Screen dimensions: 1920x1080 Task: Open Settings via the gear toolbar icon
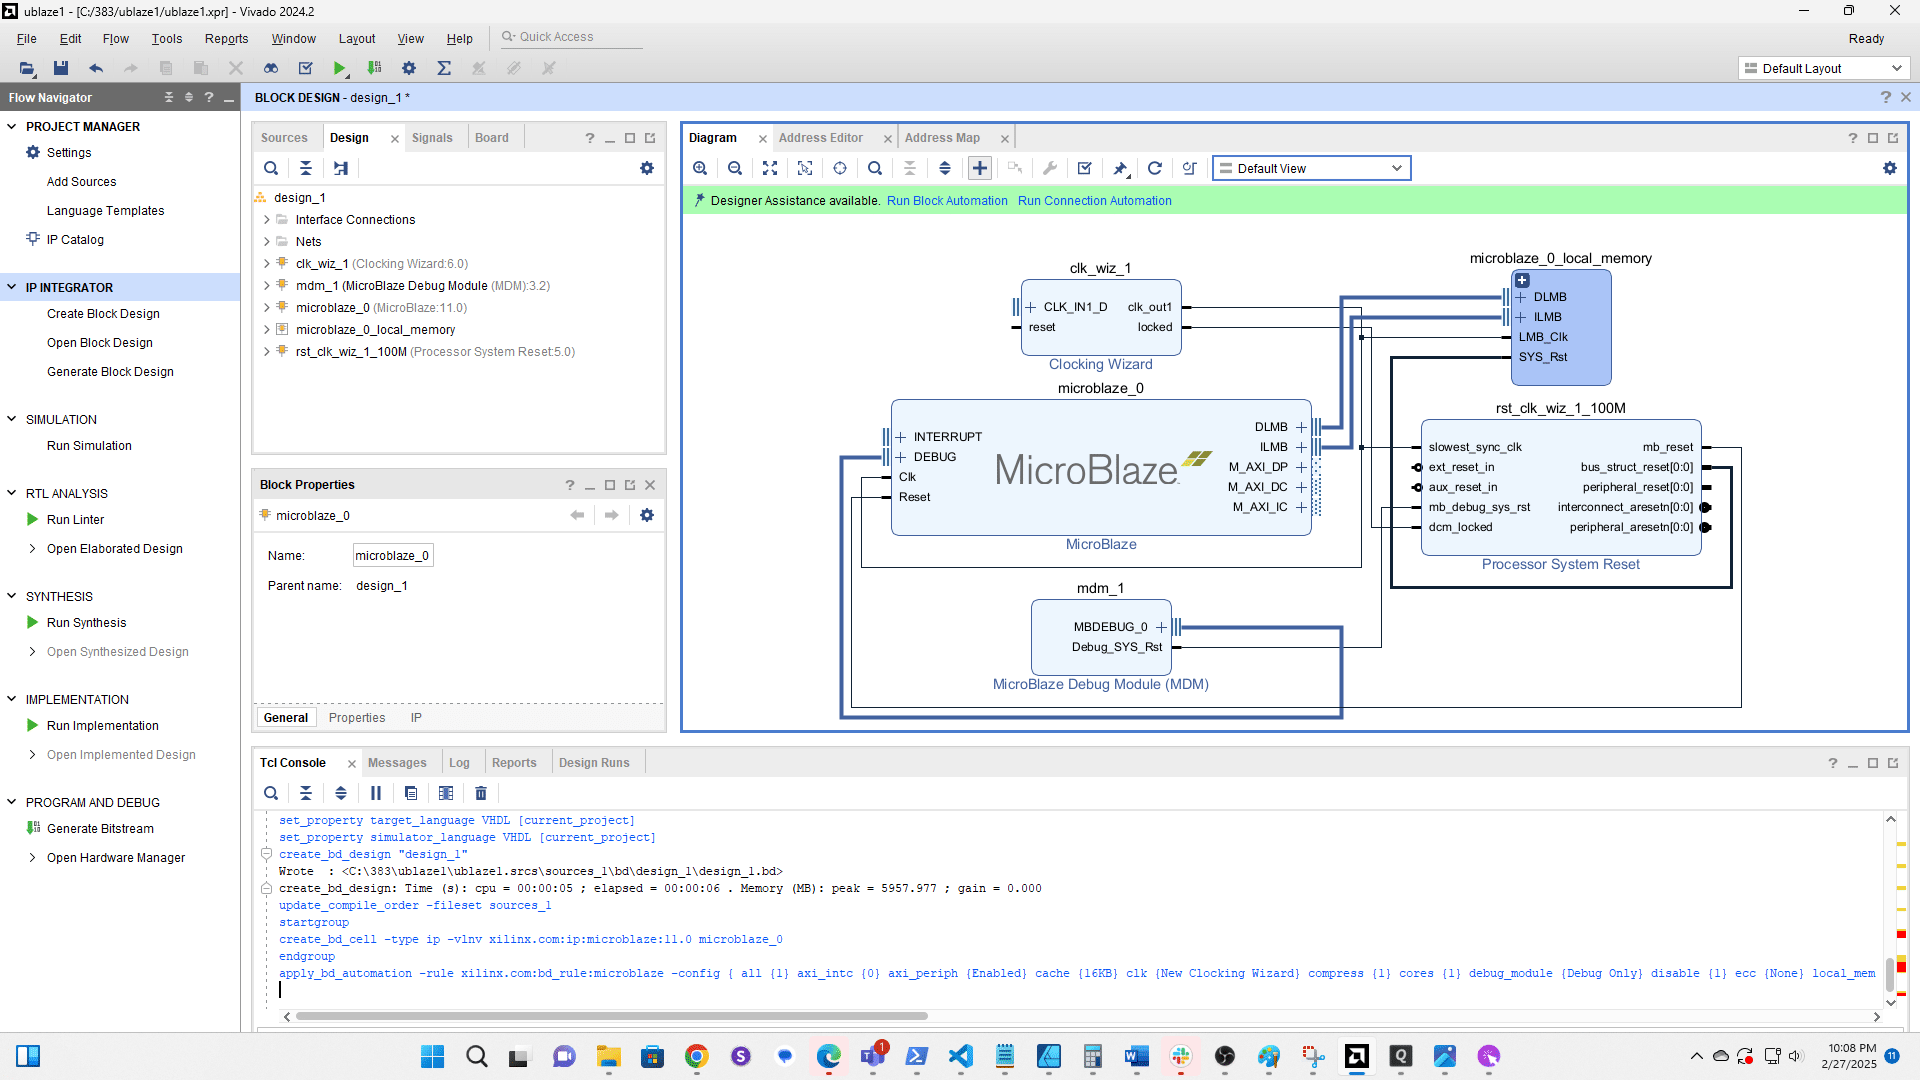(x=408, y=68)
